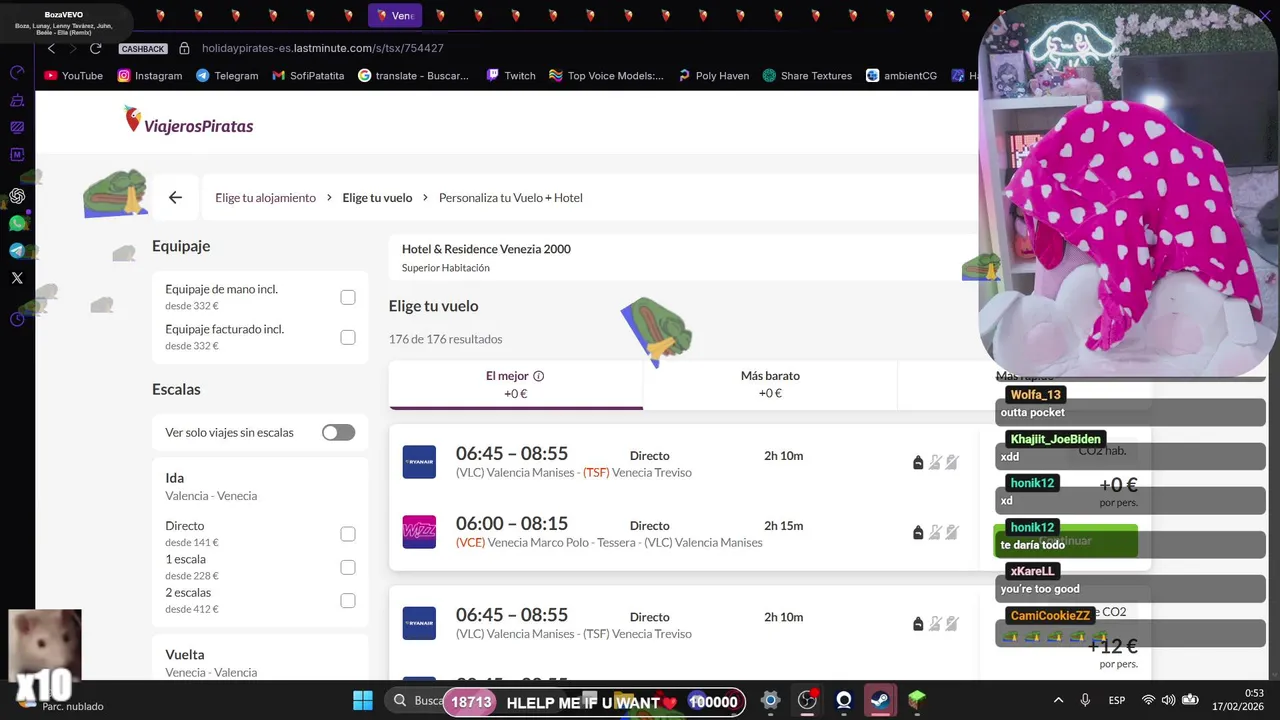This screenshot has width=1280, height=720.
Task: Open Telegram bookmark in bookmarks bar
Action: [x=227, y=75]
